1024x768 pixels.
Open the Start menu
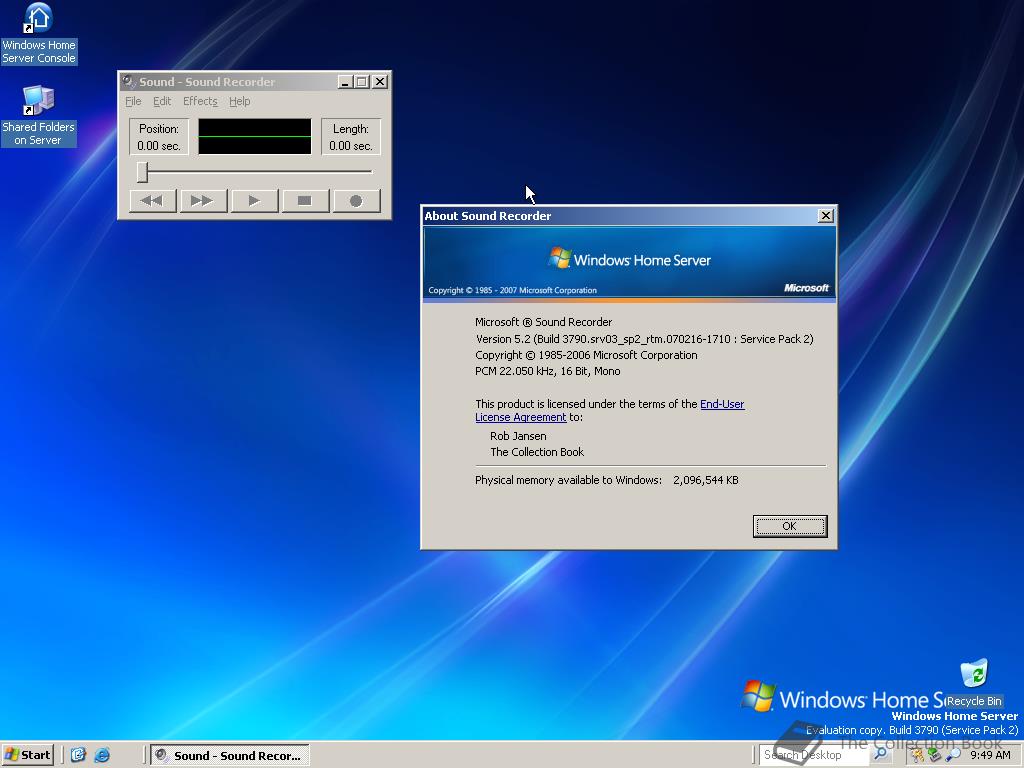27,755
